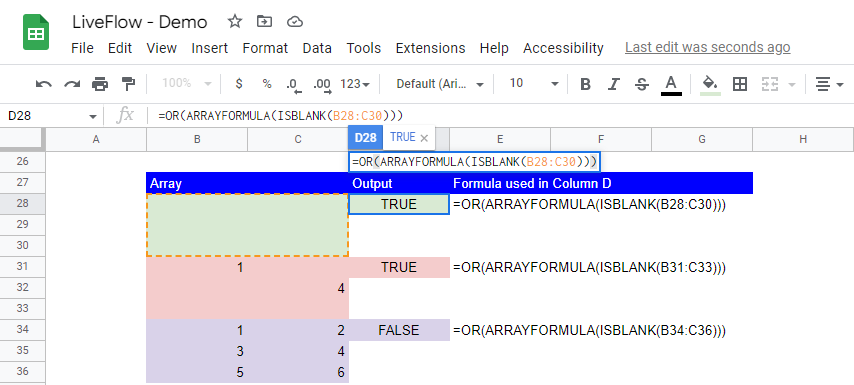This screenshot has width=854, height=385.
Task: Click the Undo icon
Action: [x=44, y=84]
